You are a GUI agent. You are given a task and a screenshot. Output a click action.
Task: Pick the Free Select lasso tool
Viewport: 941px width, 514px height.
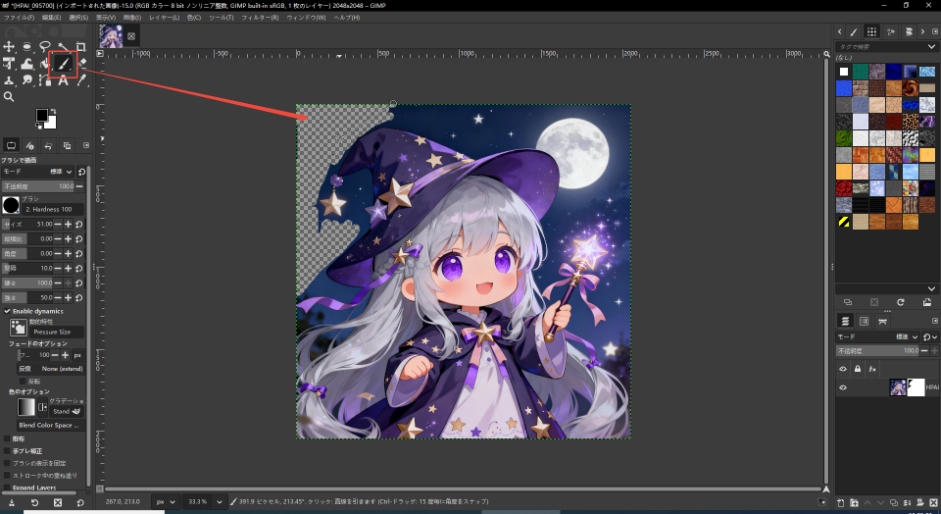click(x=45, y=47)
